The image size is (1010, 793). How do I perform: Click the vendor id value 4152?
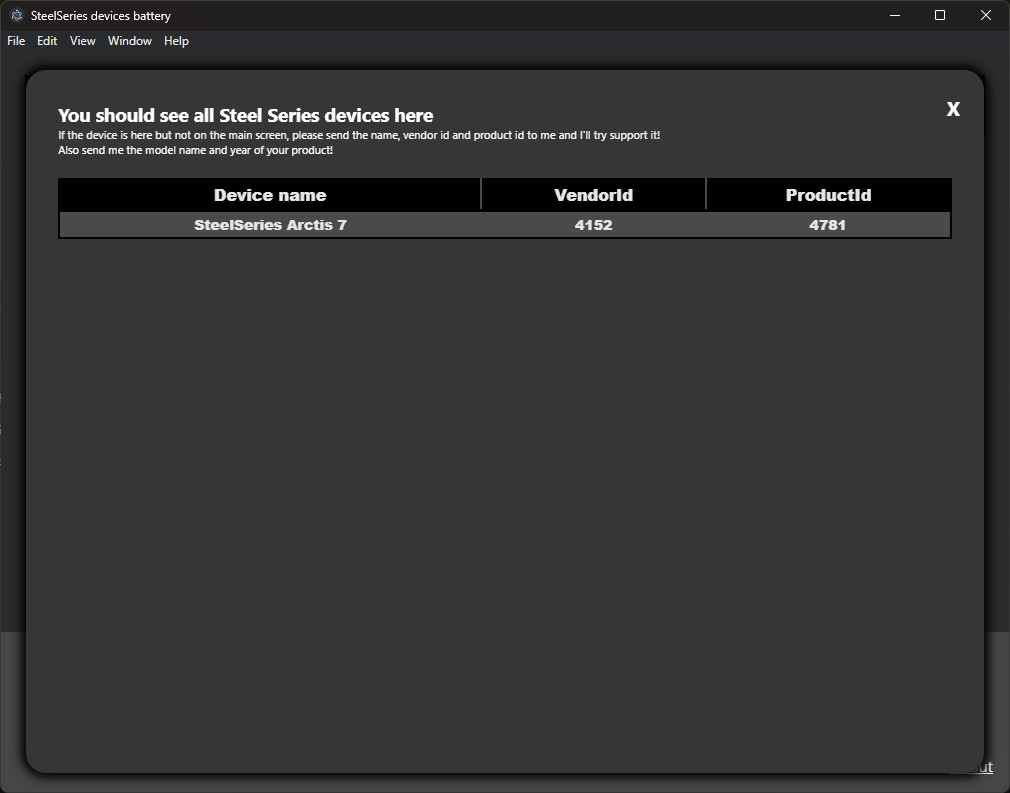[x=593, y=225]
